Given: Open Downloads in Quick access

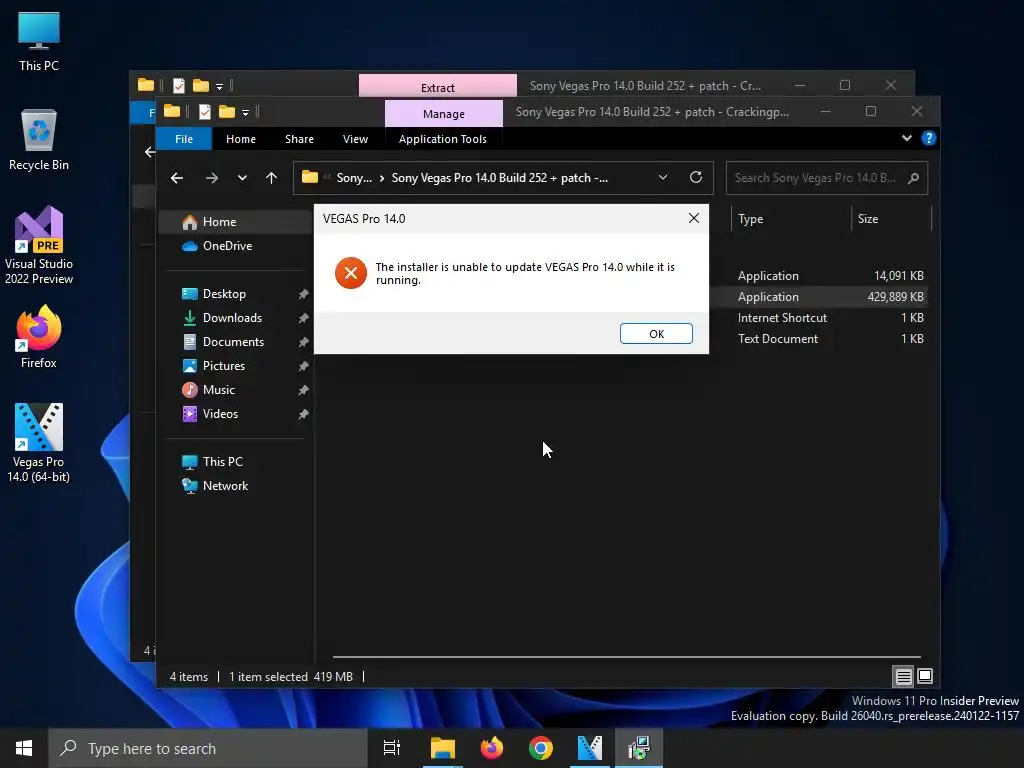Looking at the screenshot, I should [232, 318].
